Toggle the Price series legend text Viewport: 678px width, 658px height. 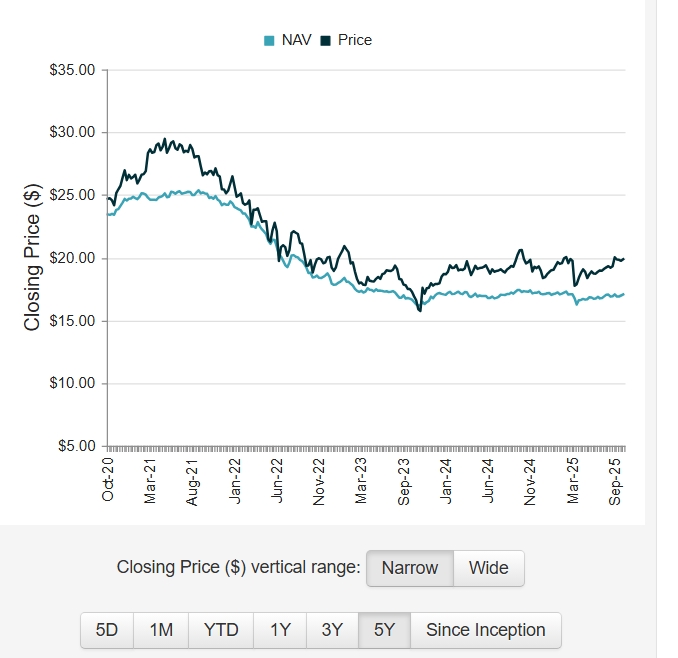354,40
